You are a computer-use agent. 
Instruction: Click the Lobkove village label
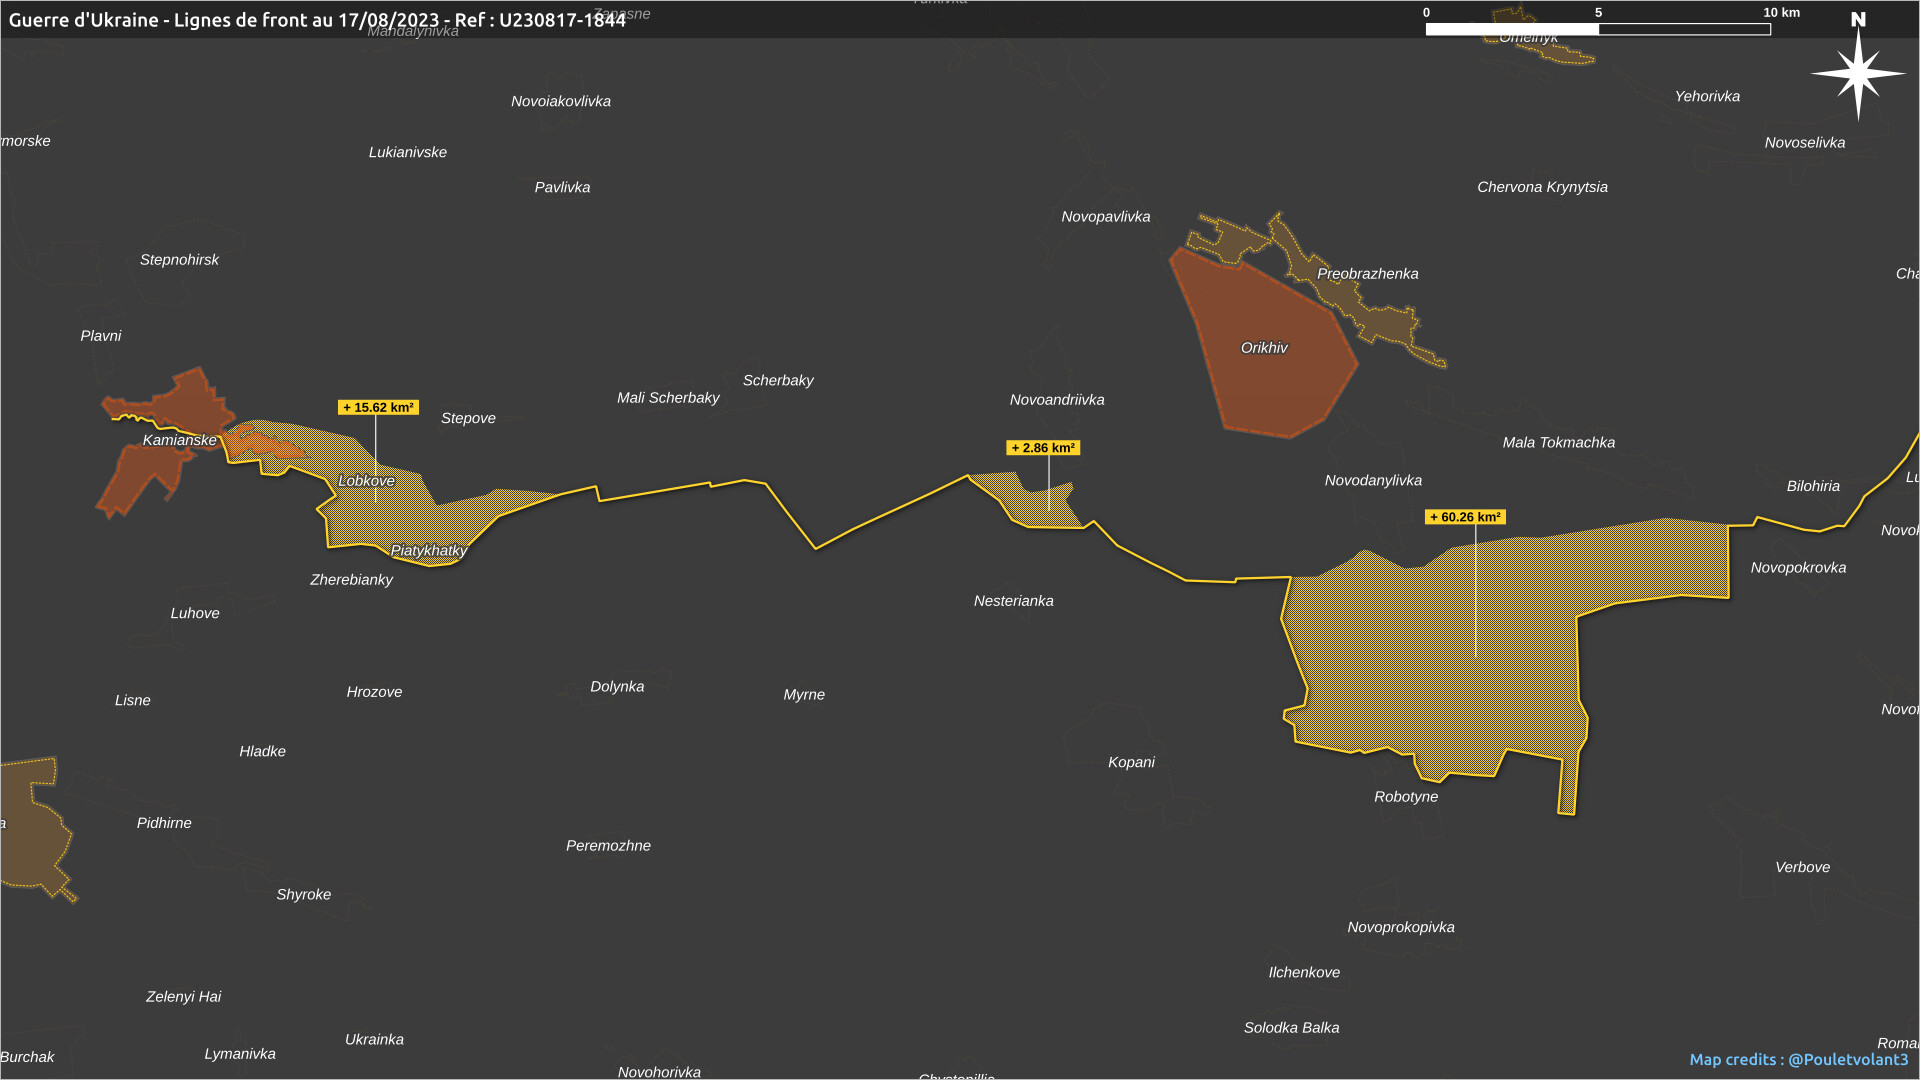click(x=366, y=481)
